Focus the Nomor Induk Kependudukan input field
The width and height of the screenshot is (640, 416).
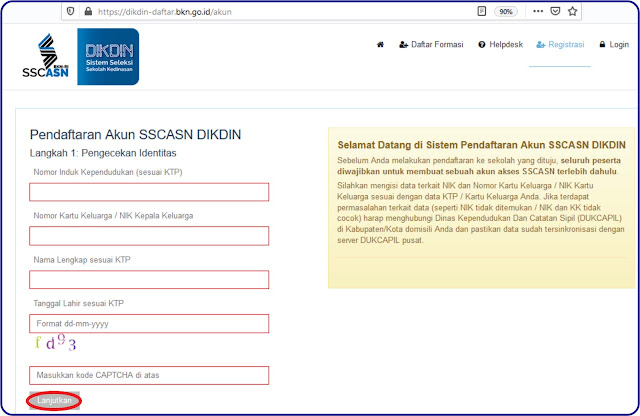[x=149, y=192]
